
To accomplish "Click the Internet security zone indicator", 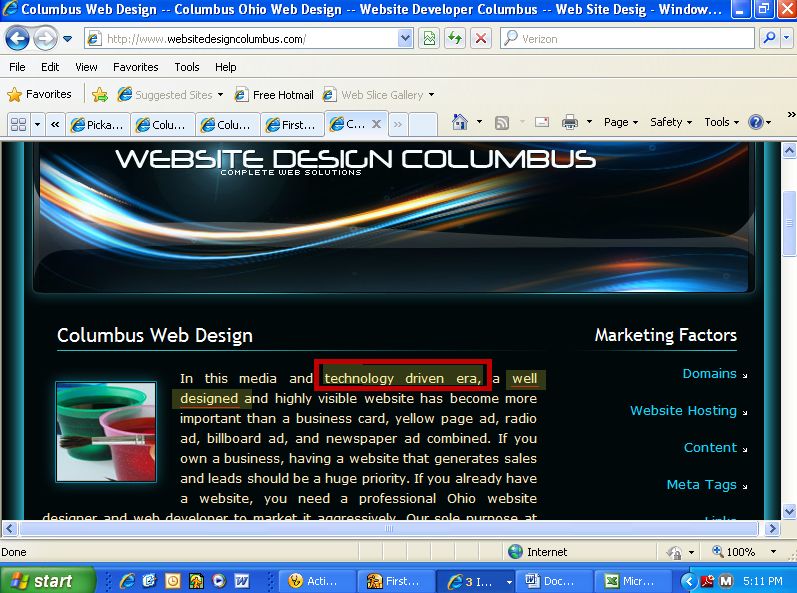I will pyautogui.click(x=538, y=552).
